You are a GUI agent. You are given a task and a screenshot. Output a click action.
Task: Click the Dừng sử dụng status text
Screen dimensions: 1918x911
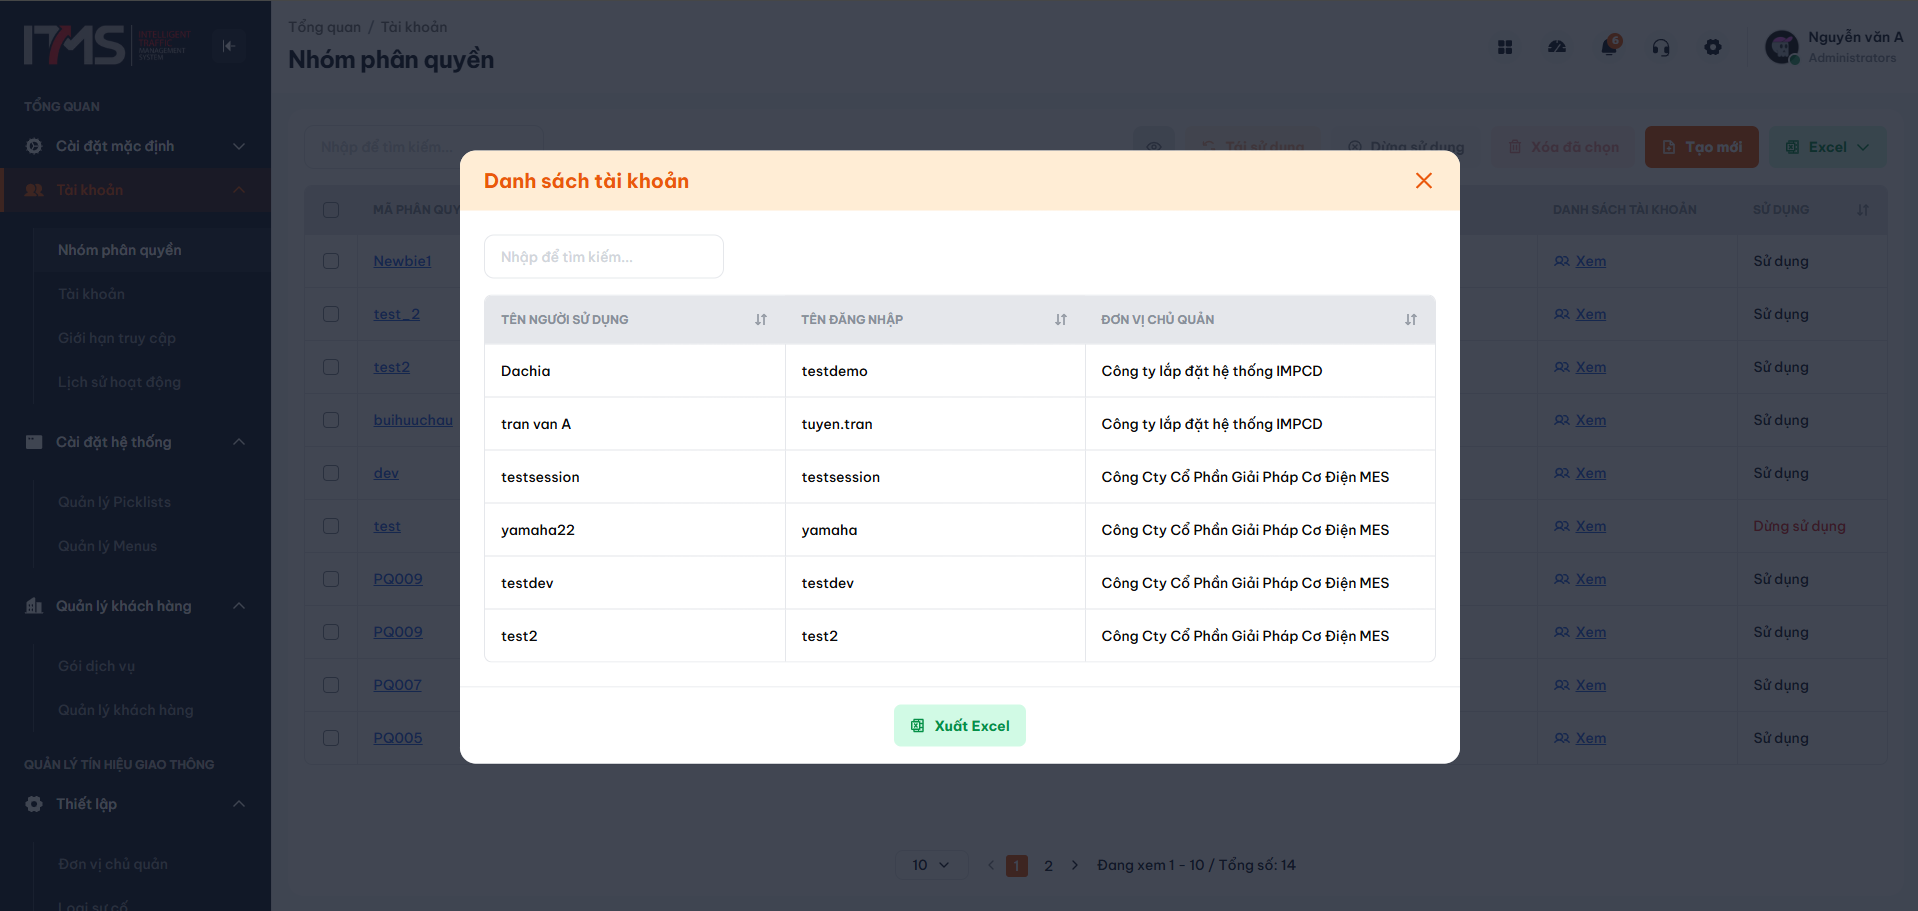point(1799,526)
